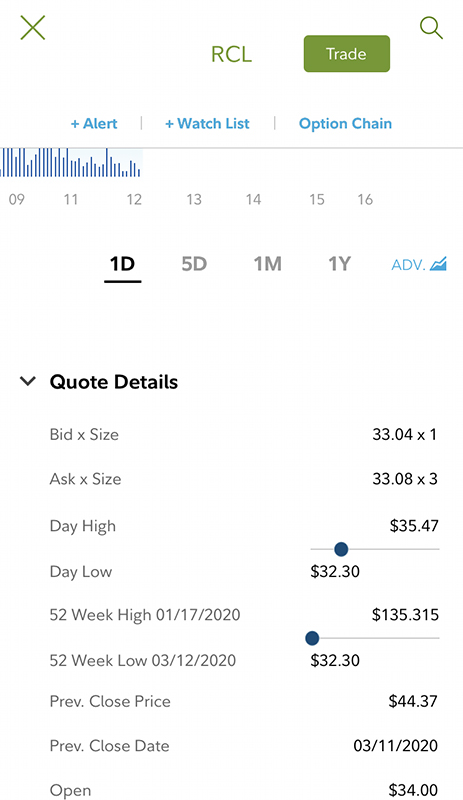
Task: Click the day range slider marker
Action: (341, 549)
